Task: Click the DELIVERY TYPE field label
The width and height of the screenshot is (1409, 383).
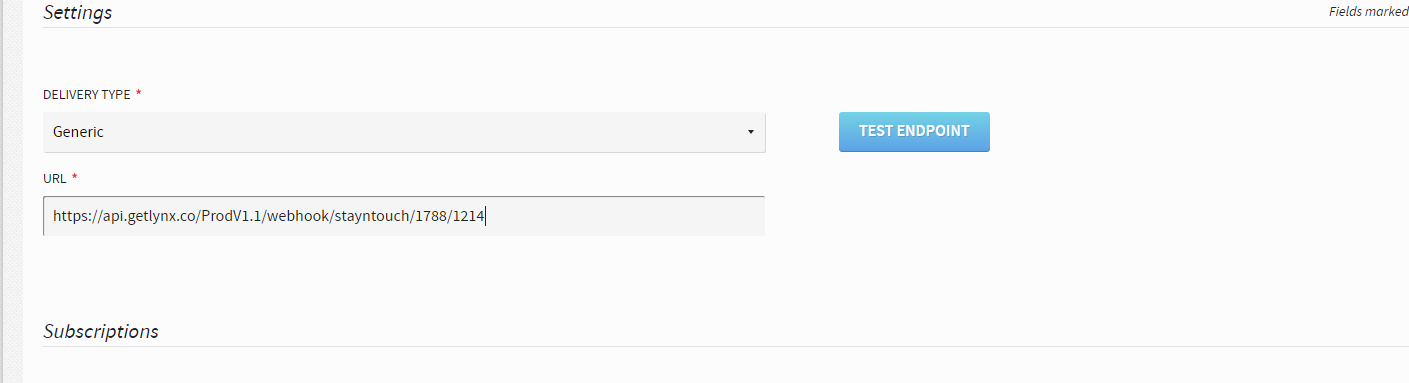Action: point(86,94)
